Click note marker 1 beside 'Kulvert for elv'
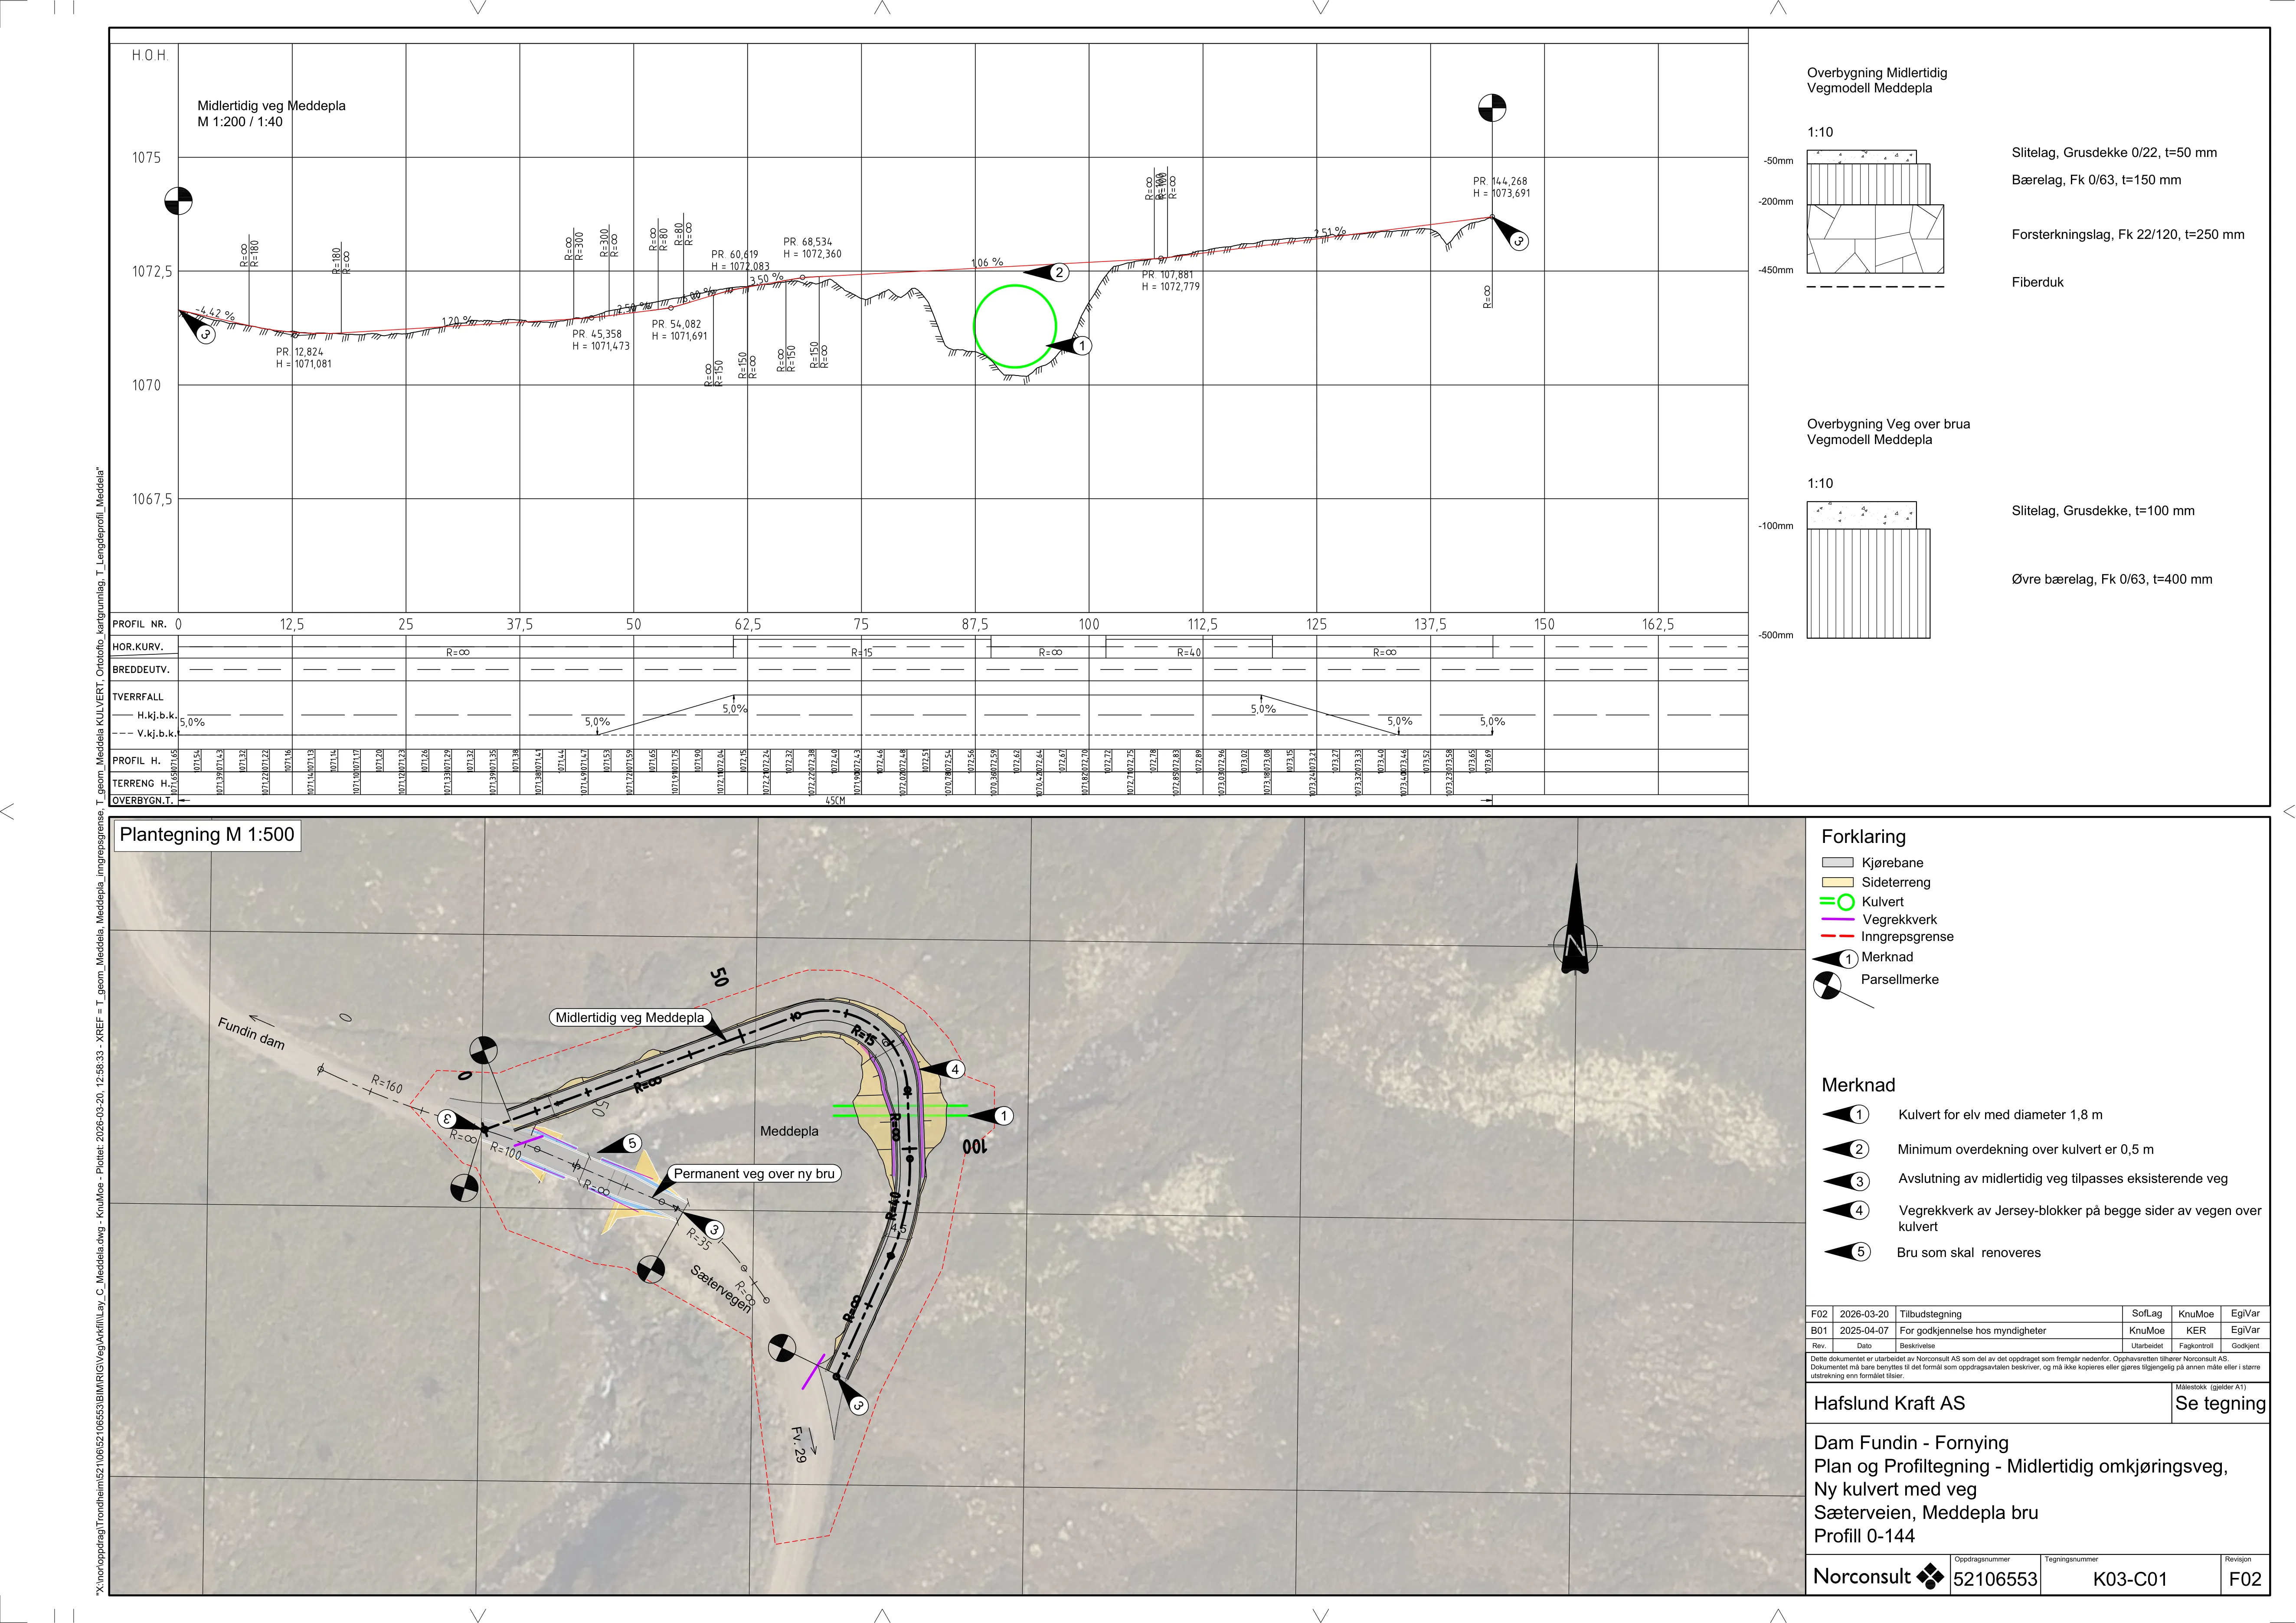The image size is (2296, 1623). (1846, 1115)
